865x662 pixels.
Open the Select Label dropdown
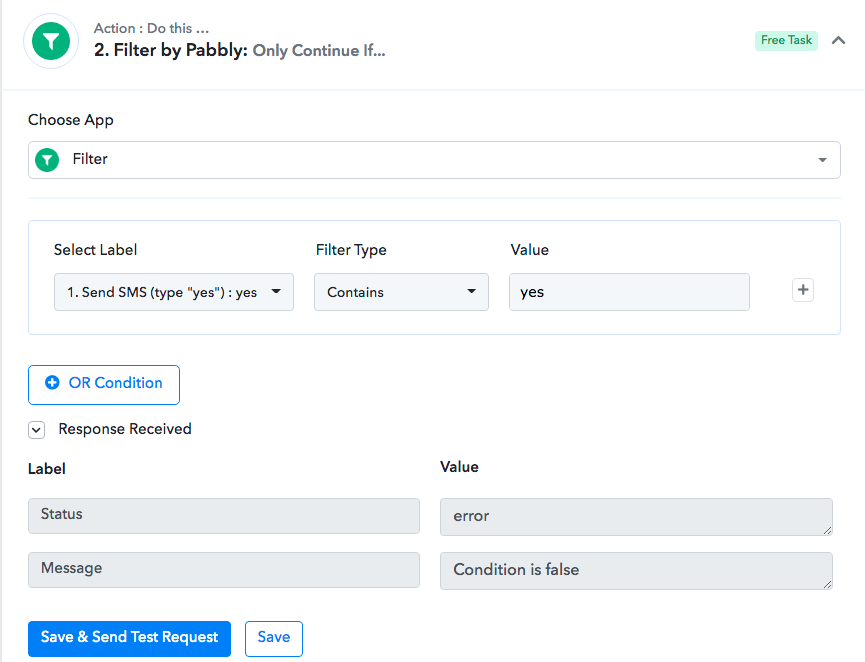174,292
